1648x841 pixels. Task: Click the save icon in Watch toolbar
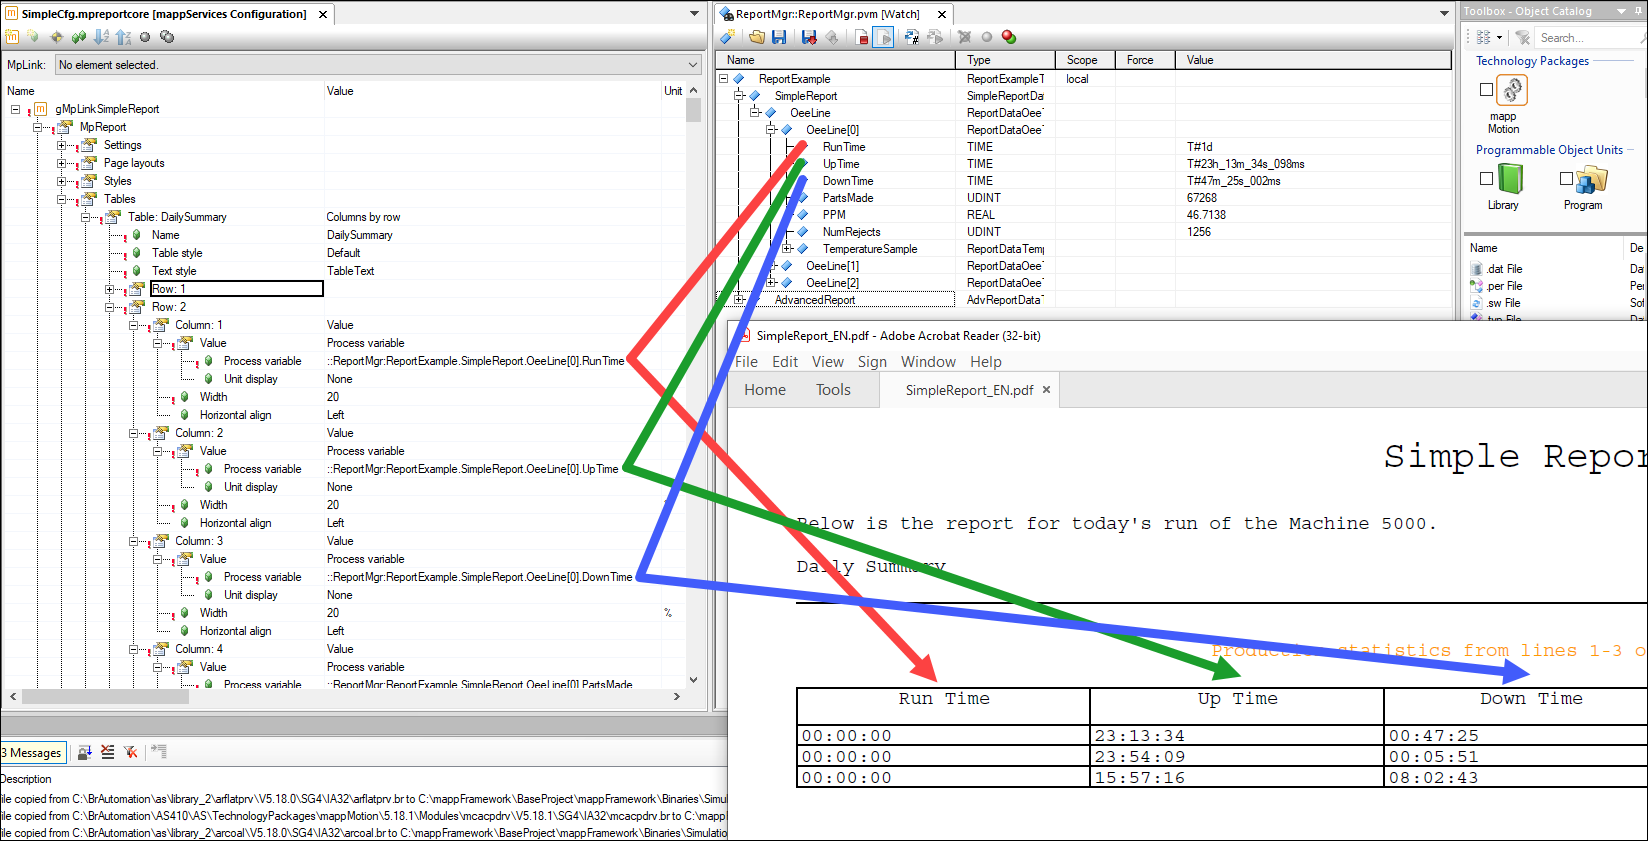tap(779, 37)
